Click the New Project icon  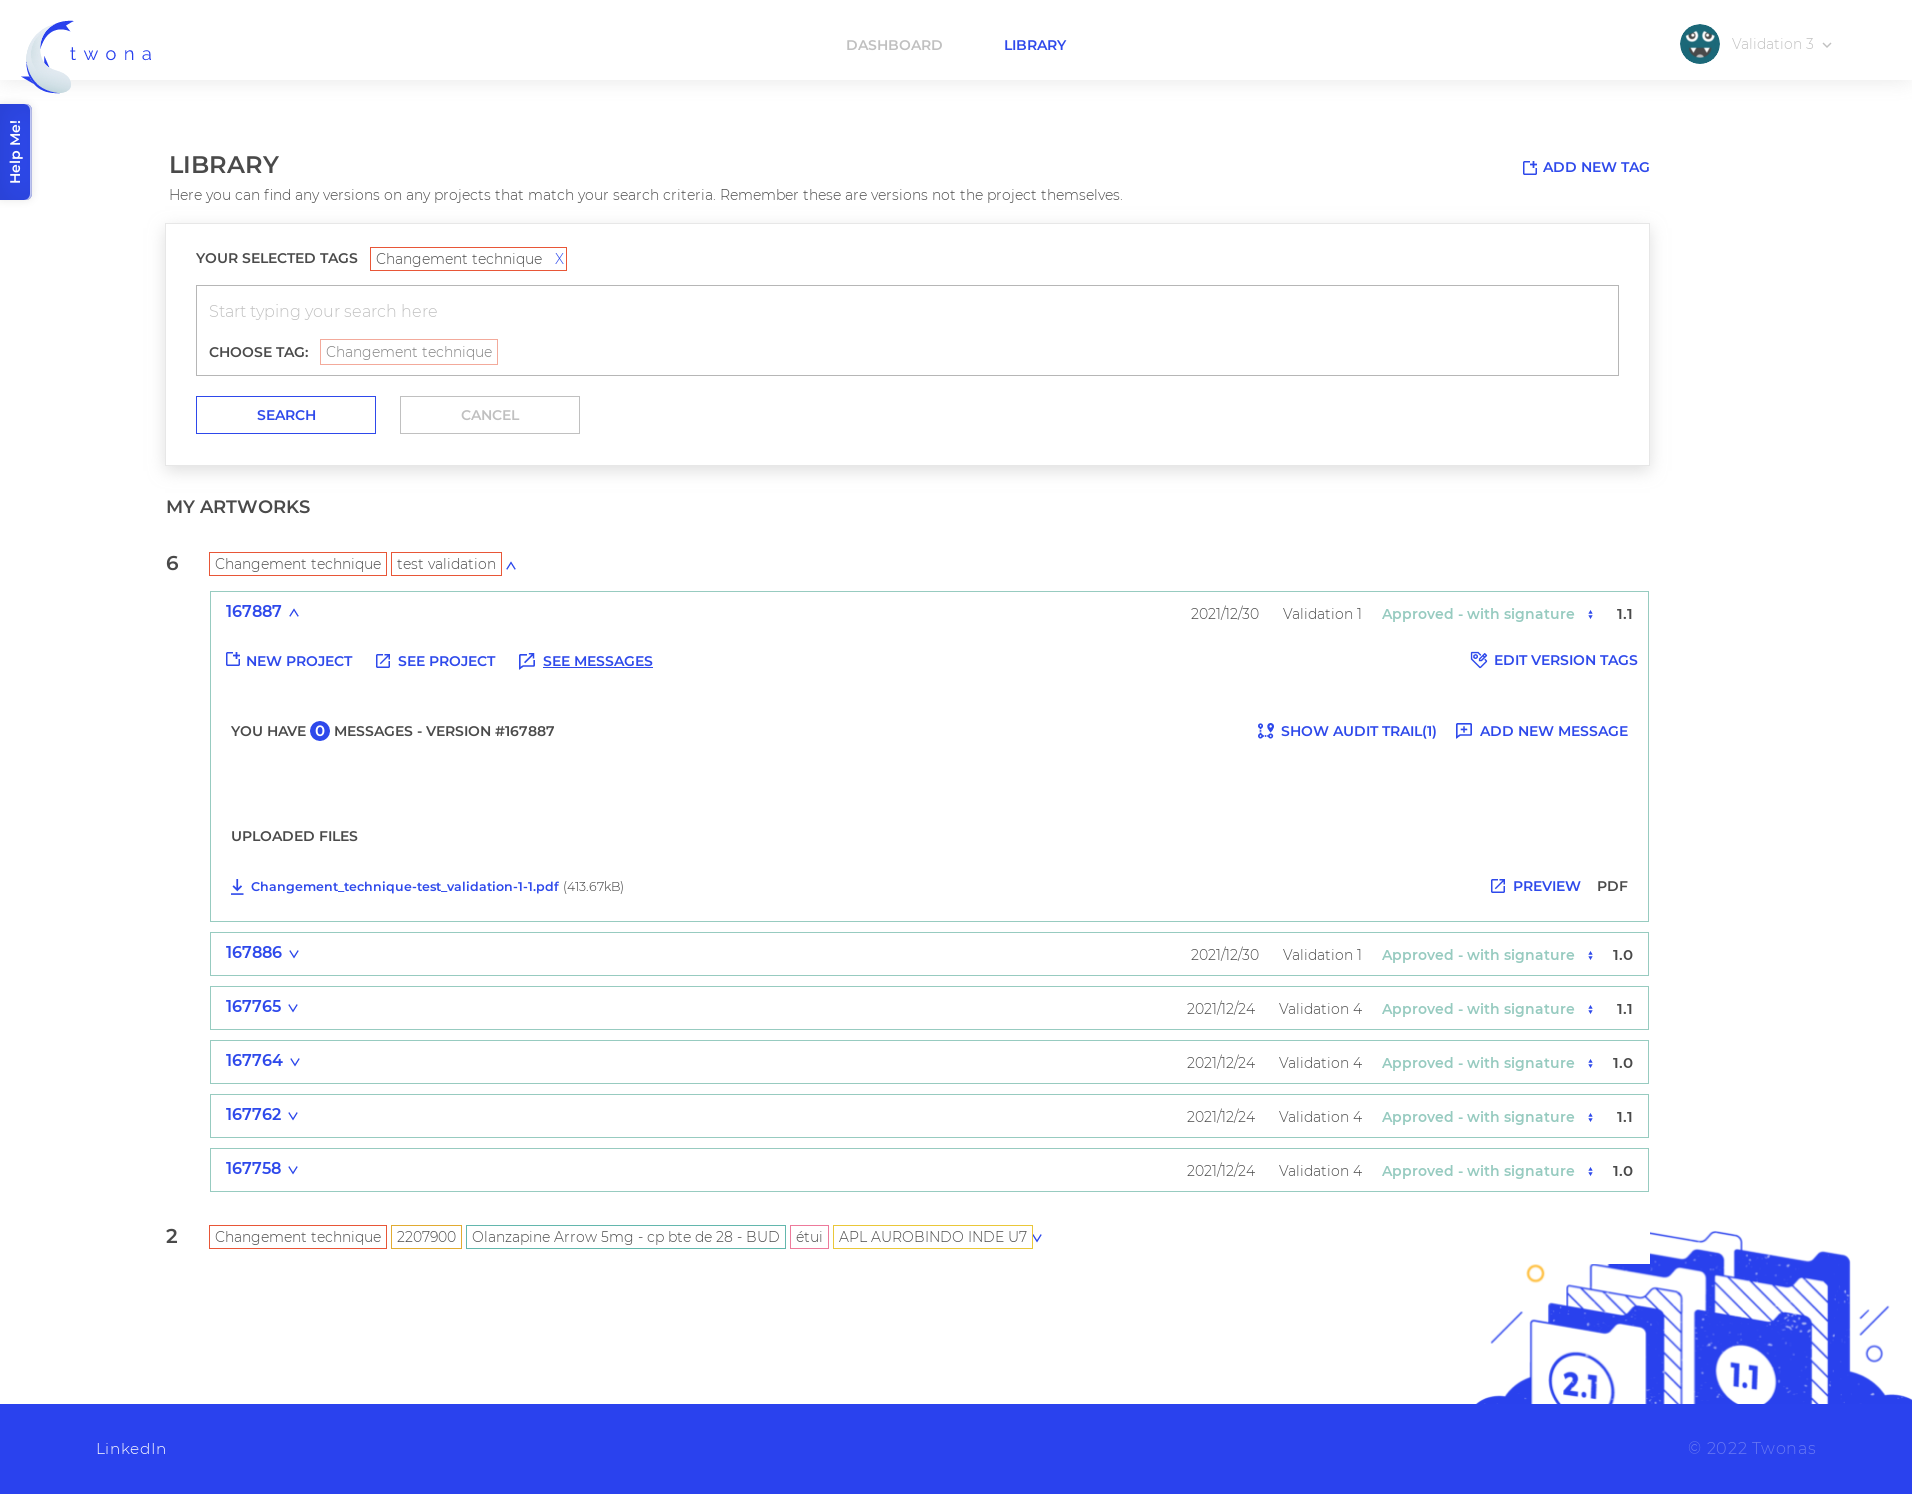[x=233, y=659]
